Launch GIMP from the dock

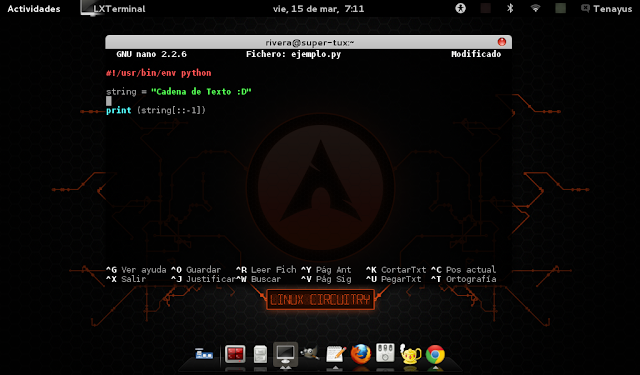click(310, 353)
